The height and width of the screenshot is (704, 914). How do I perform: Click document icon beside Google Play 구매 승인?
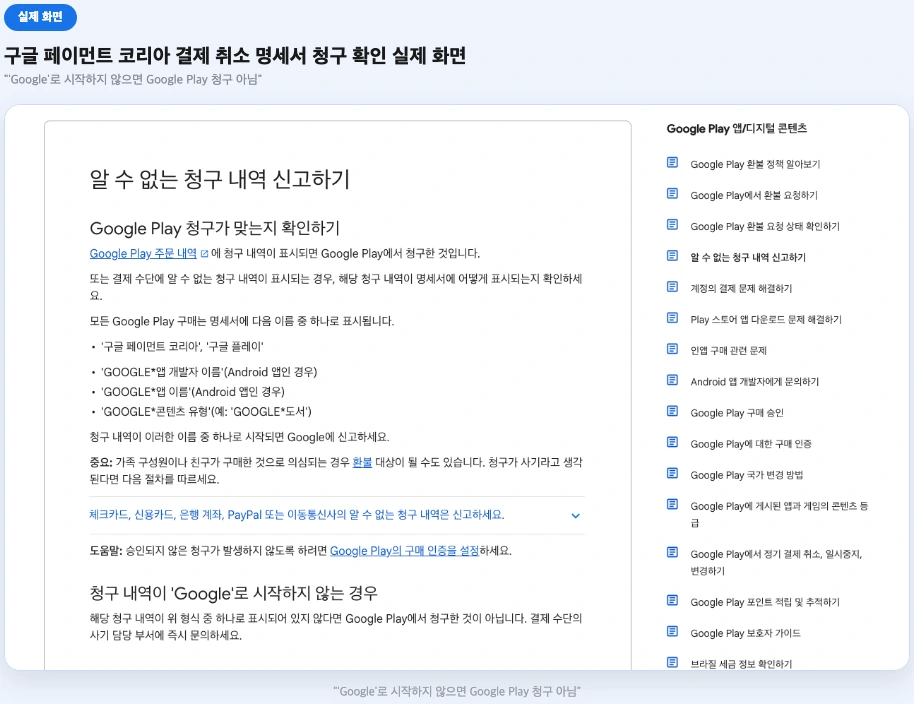click(672, 411)
